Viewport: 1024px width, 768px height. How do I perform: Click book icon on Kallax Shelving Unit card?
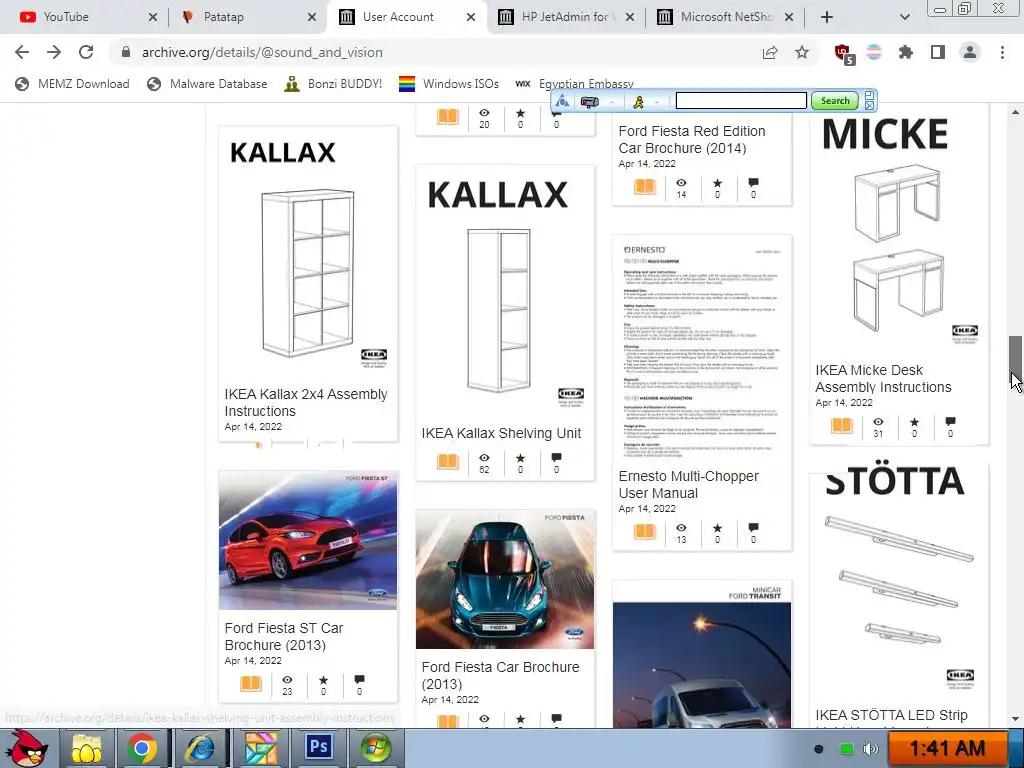pos(447,462)
